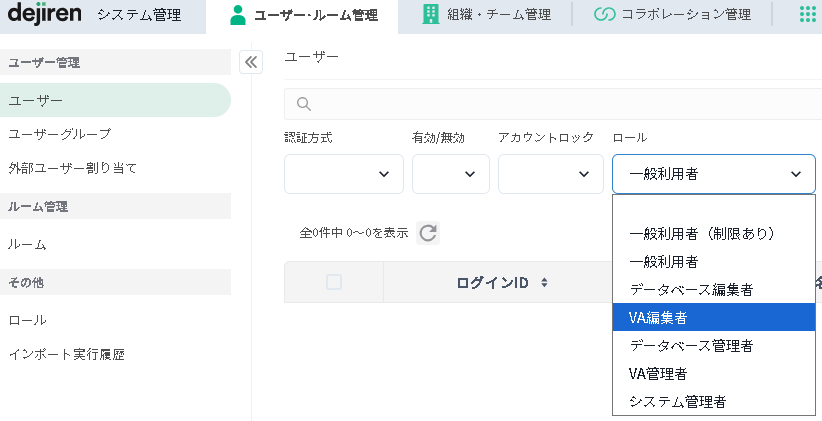Click the refresh icon next to result count

428,233
